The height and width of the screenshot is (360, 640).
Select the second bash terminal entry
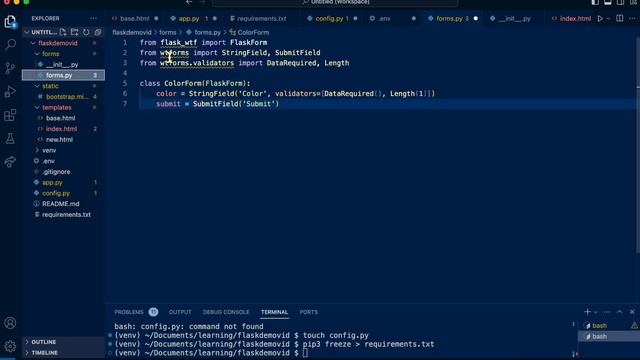pyautogui.click(x=608, y=336)
